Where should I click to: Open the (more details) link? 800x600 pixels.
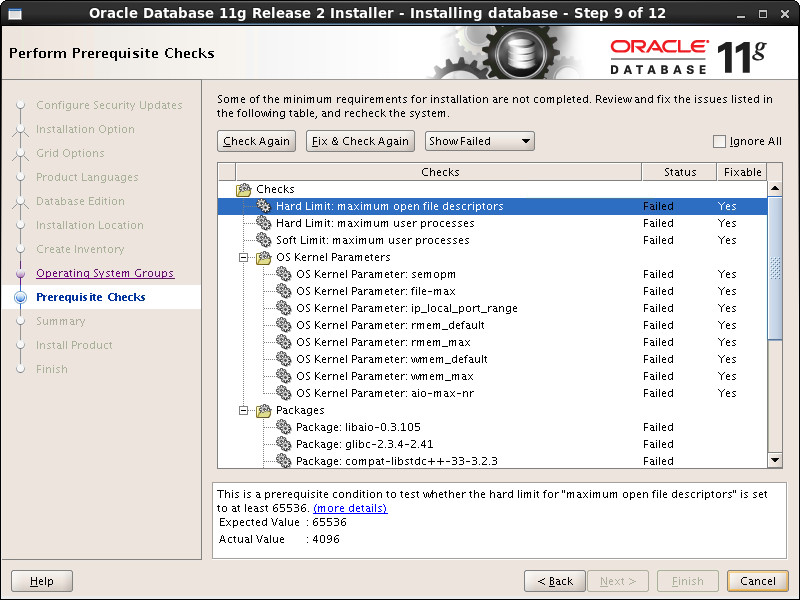(x=350, y=508)
